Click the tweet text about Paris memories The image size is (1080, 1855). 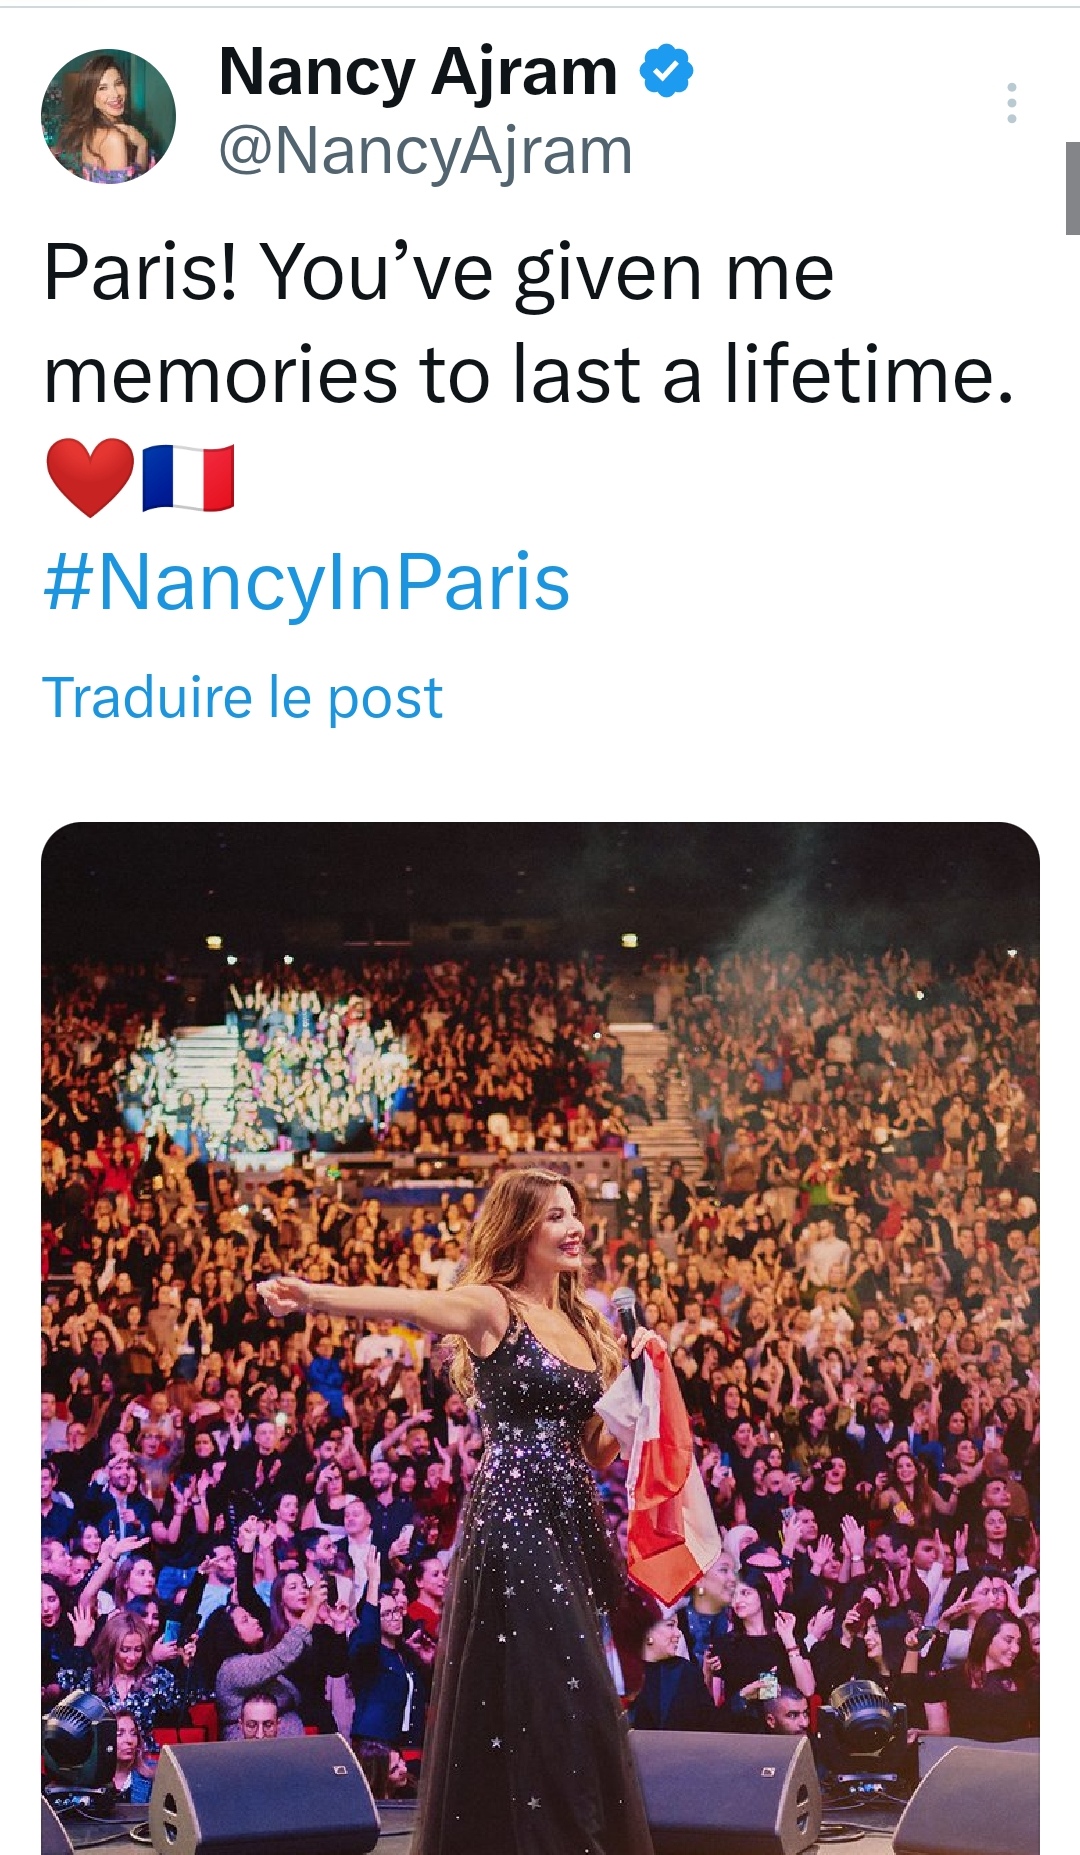point(528,323)
